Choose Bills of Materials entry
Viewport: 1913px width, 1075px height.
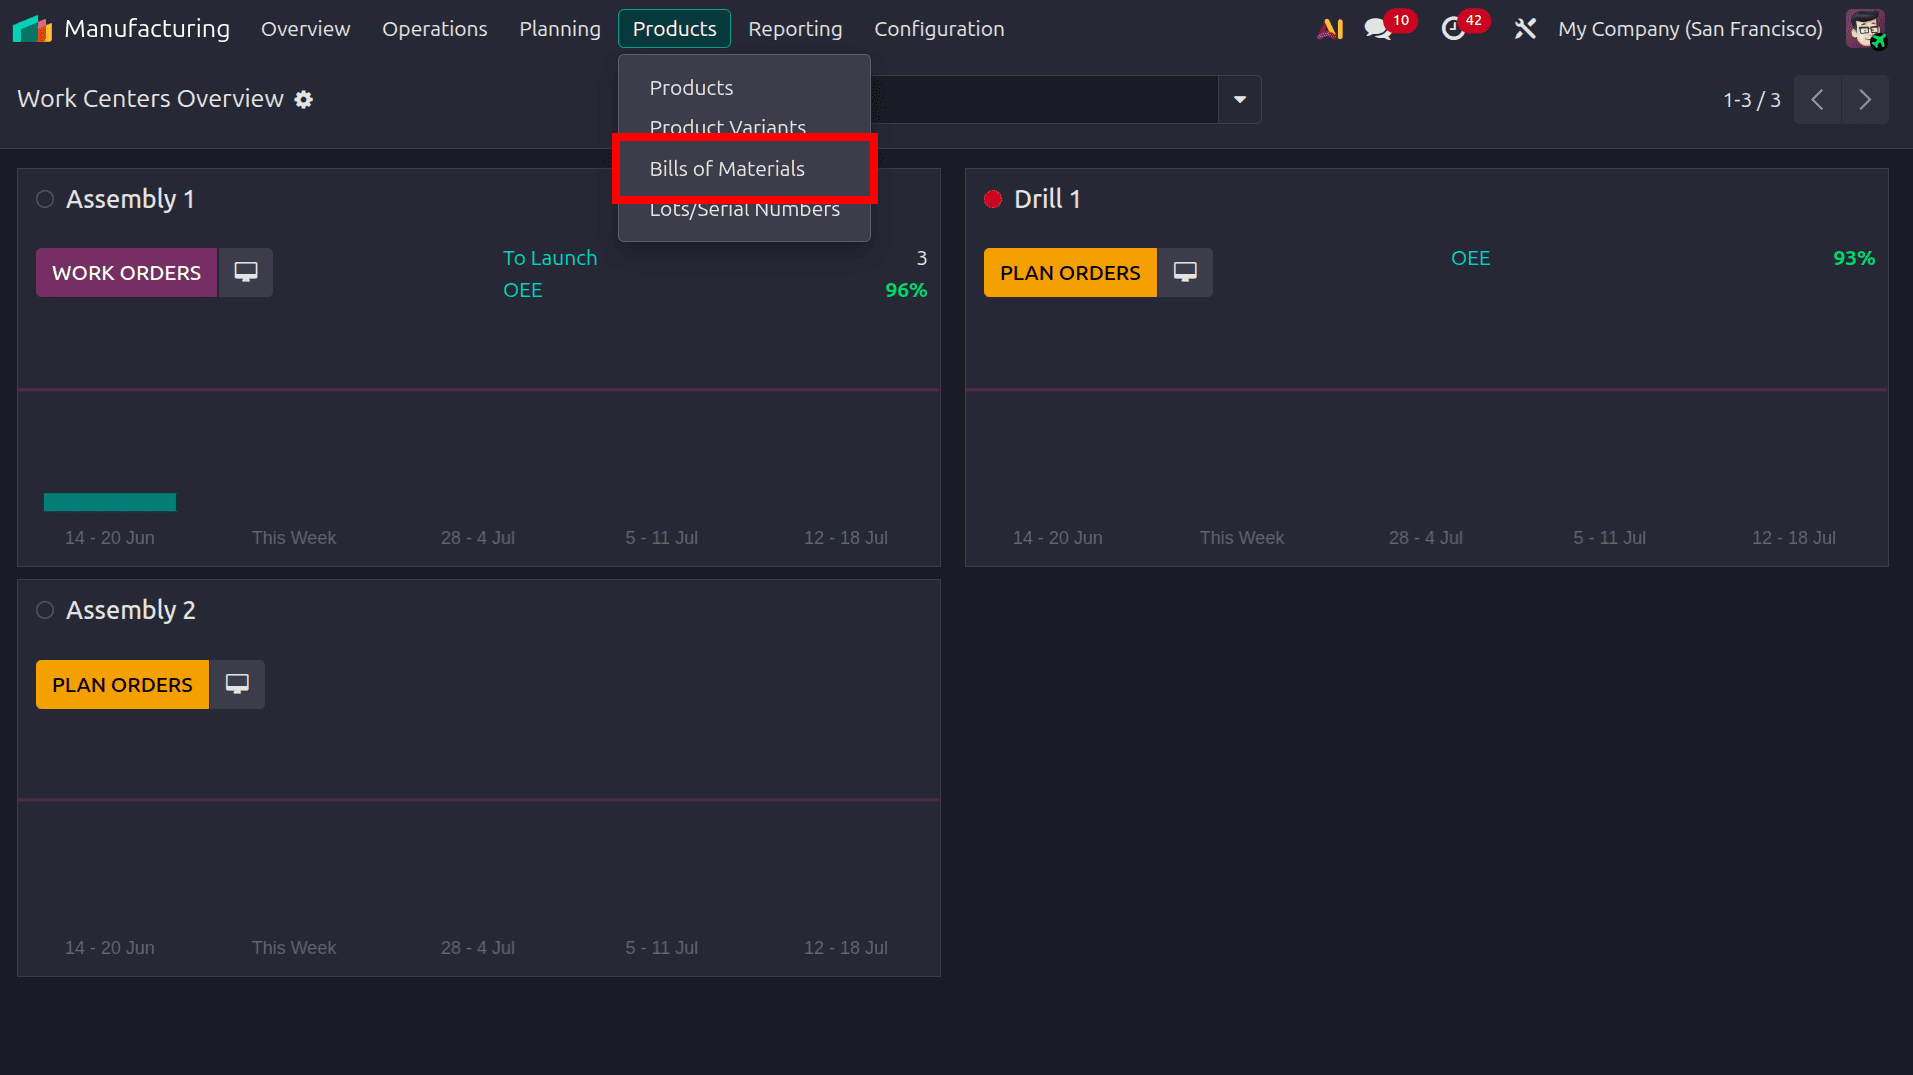point(744,169)
